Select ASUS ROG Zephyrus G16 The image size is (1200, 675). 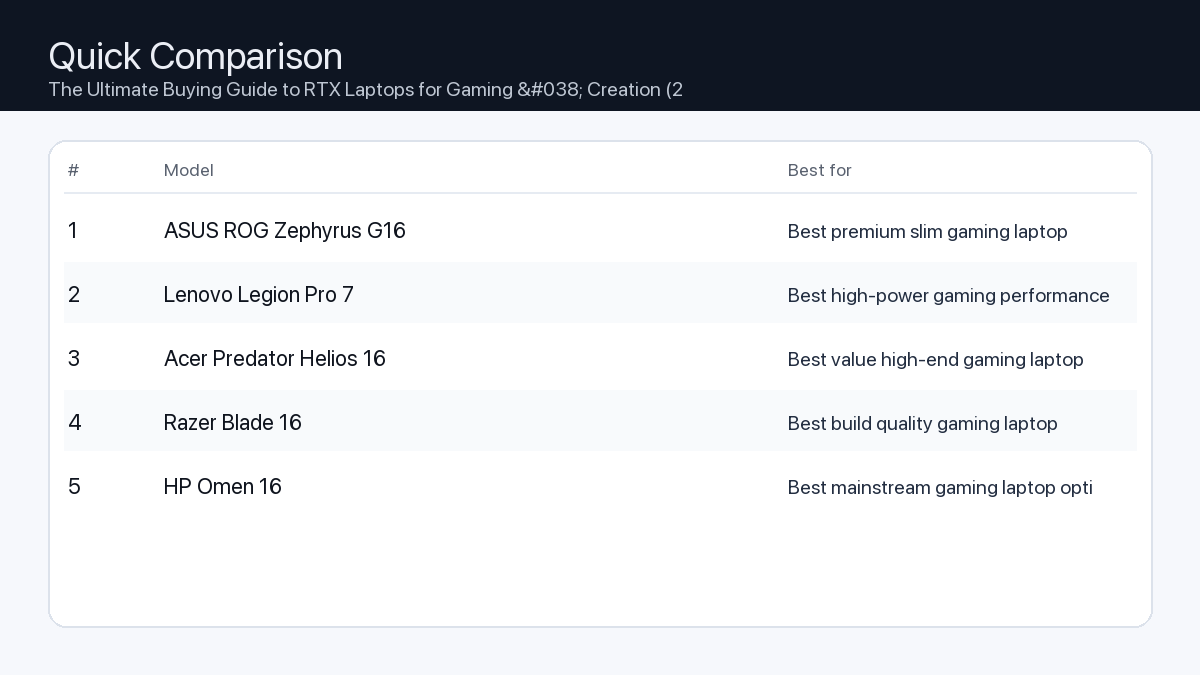click(285, 231)
